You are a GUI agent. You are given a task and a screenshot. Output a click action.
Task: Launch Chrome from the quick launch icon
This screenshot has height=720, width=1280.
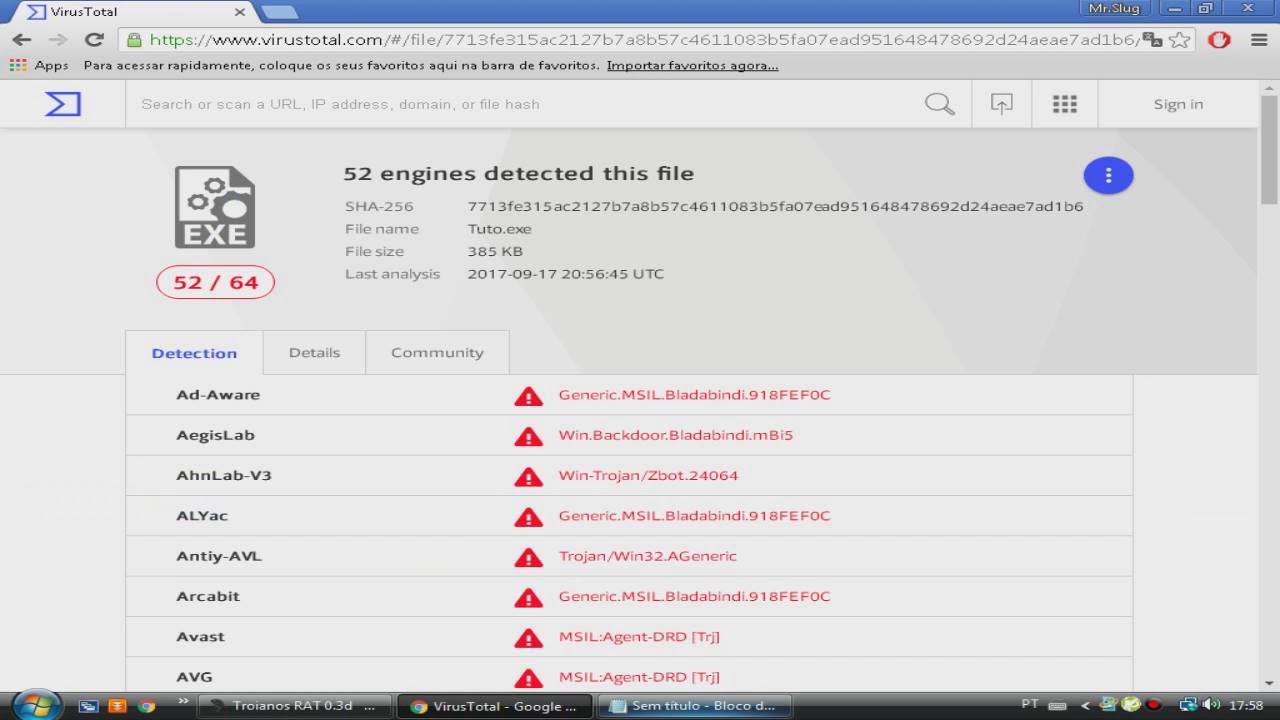pyautogui.click(x=147, y=706)
